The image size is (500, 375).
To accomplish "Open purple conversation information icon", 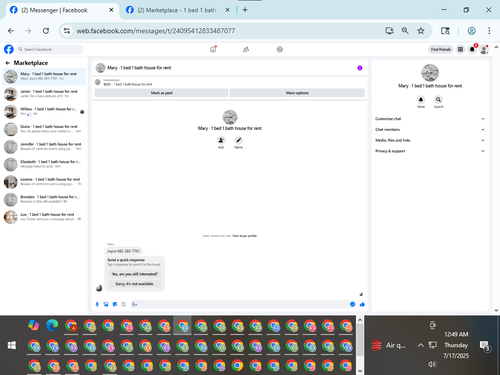I will point(360,68).
